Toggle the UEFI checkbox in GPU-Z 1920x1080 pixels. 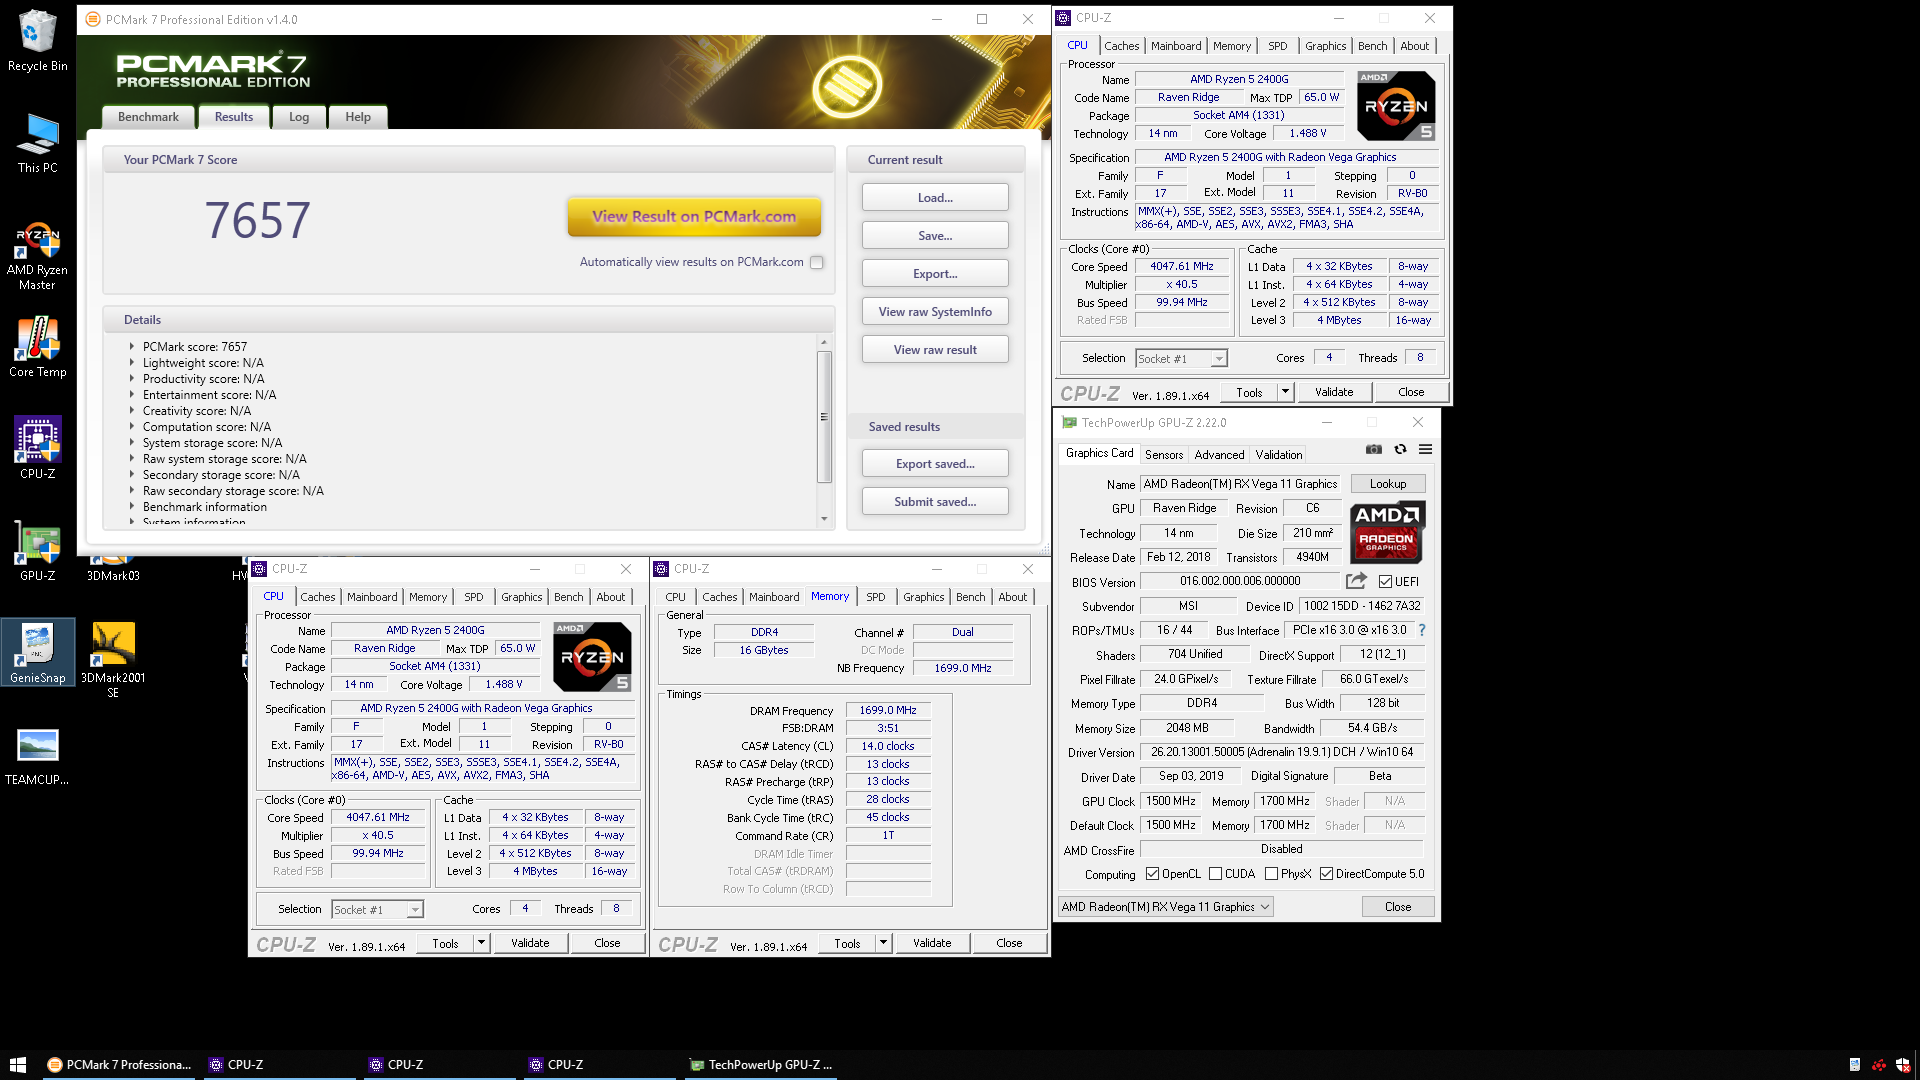pyautogui.click(x=1385, y=581)
